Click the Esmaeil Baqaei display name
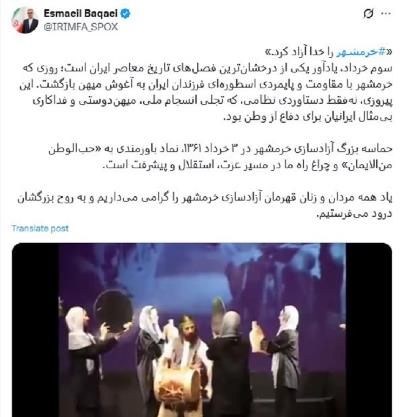The height and width of the screenshot is (417, 400). pyautogui.click(x=81, y=13)
